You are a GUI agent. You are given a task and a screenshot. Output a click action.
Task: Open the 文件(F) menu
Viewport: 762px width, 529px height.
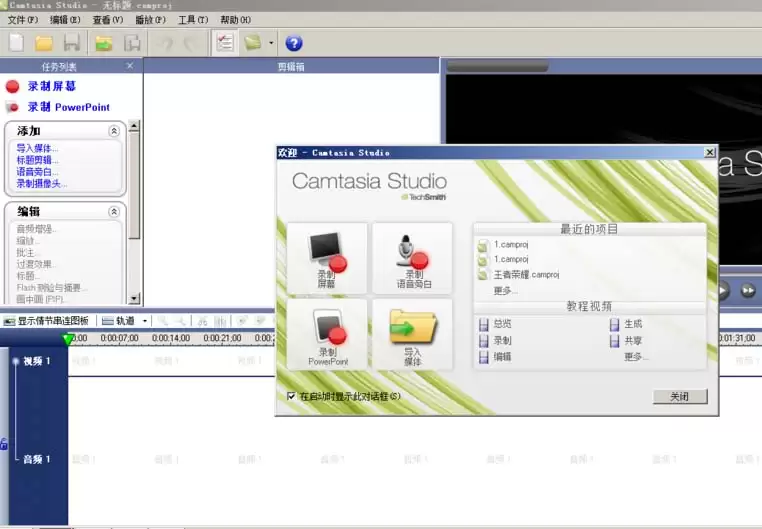(22, 20)
